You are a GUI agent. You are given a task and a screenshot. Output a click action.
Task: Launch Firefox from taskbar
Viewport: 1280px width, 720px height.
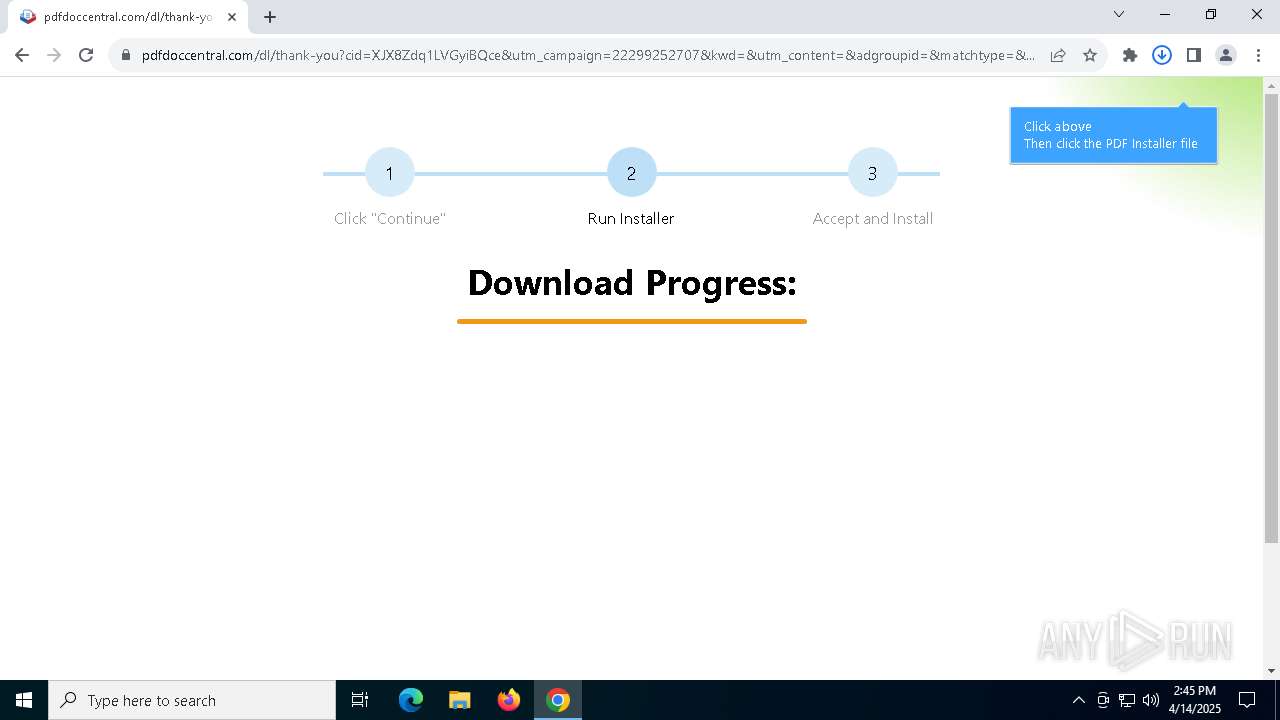pos(509,700)
